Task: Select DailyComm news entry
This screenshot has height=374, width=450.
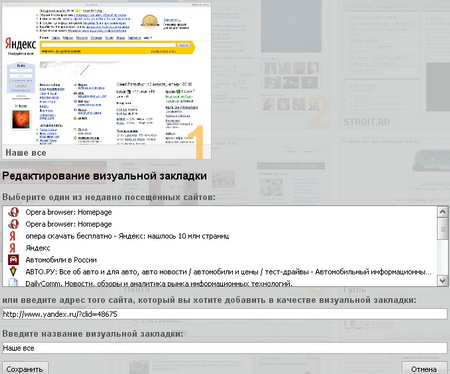Action: pyautogui.click(x=159, y=284)
